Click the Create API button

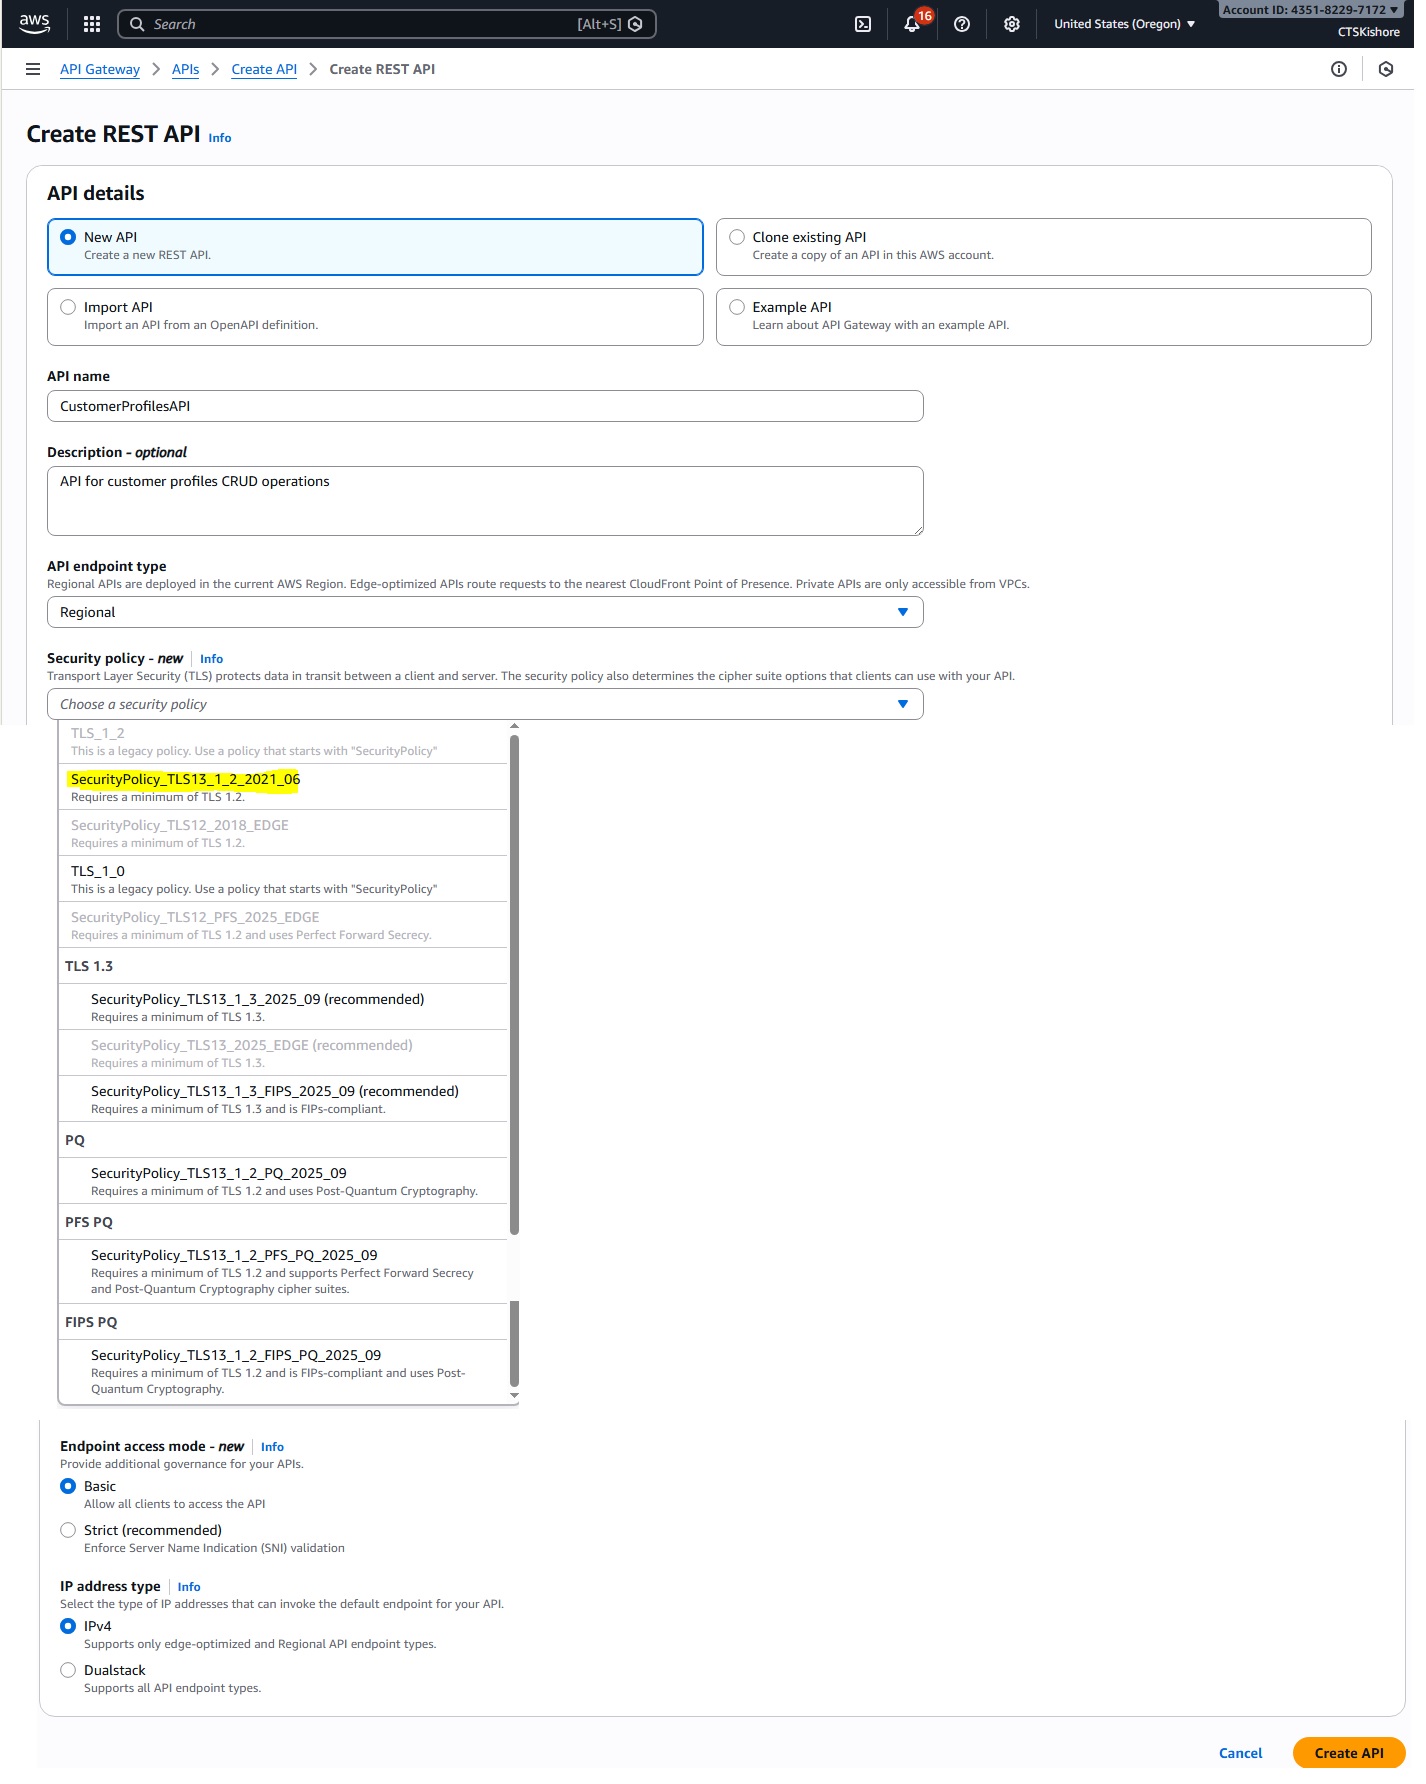point(1348,1753)
